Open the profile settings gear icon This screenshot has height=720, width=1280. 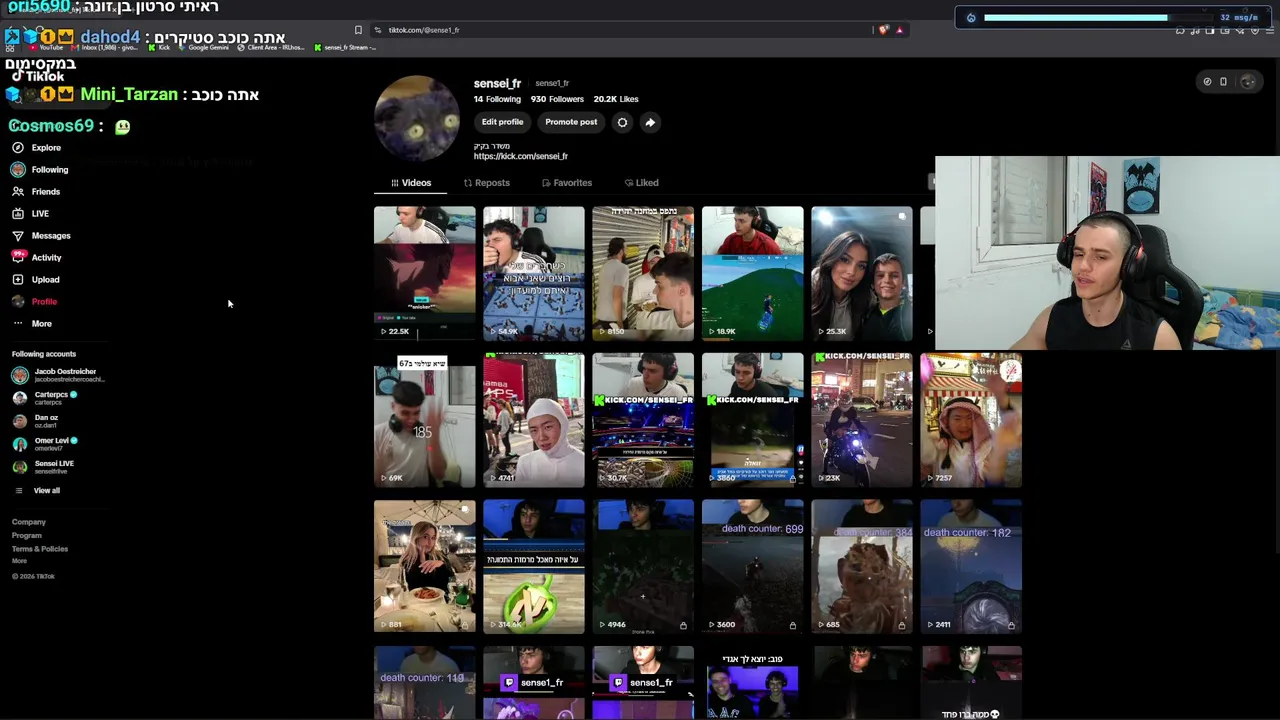coord(622,122)
